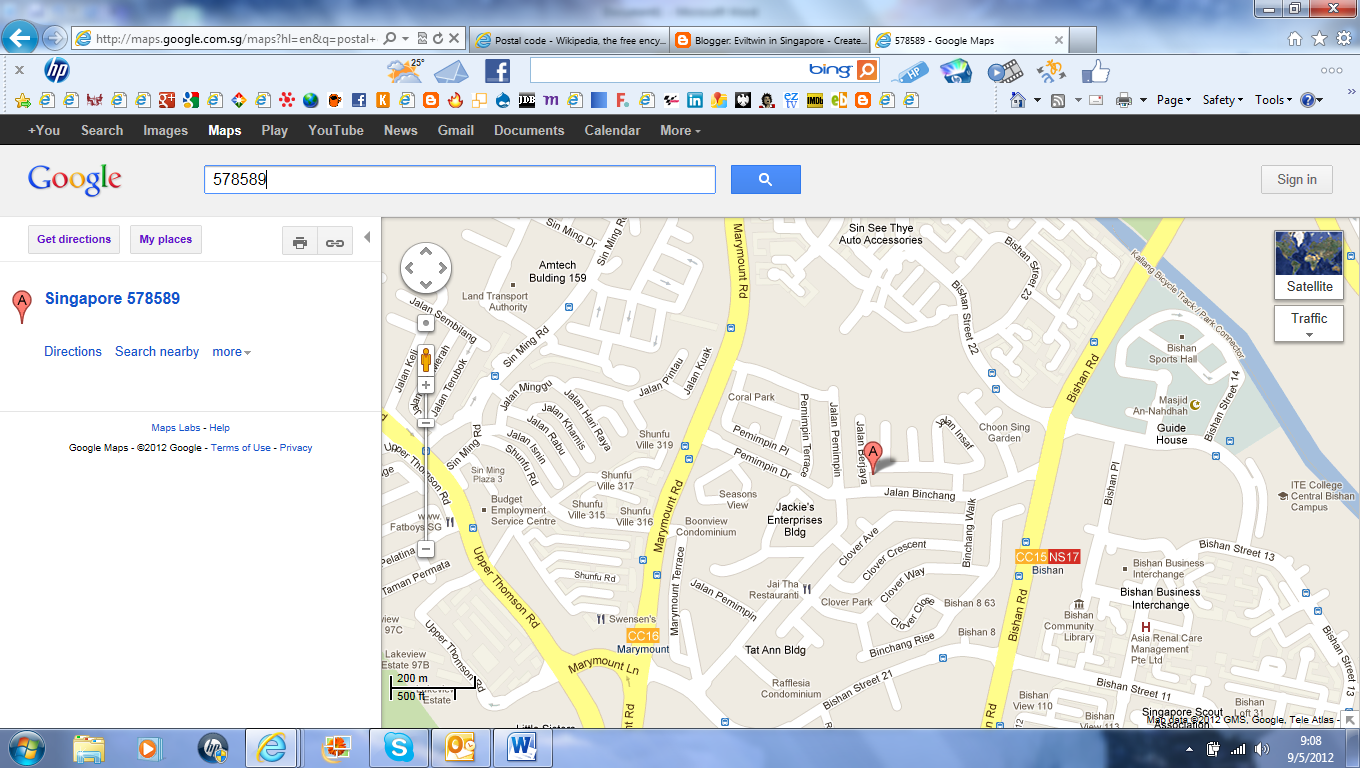1360x768 pixels.
Task: Select the Pegman street view figure
Action: click(426, 358)
